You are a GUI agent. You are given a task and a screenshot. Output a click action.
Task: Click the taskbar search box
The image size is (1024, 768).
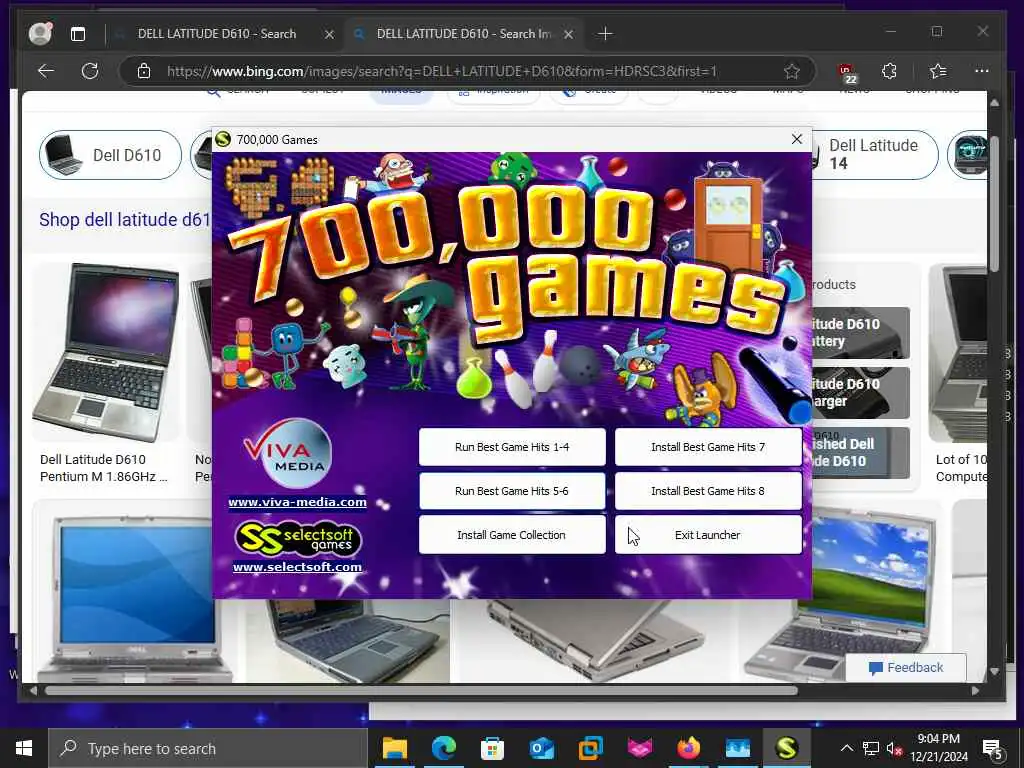(208, 748)
